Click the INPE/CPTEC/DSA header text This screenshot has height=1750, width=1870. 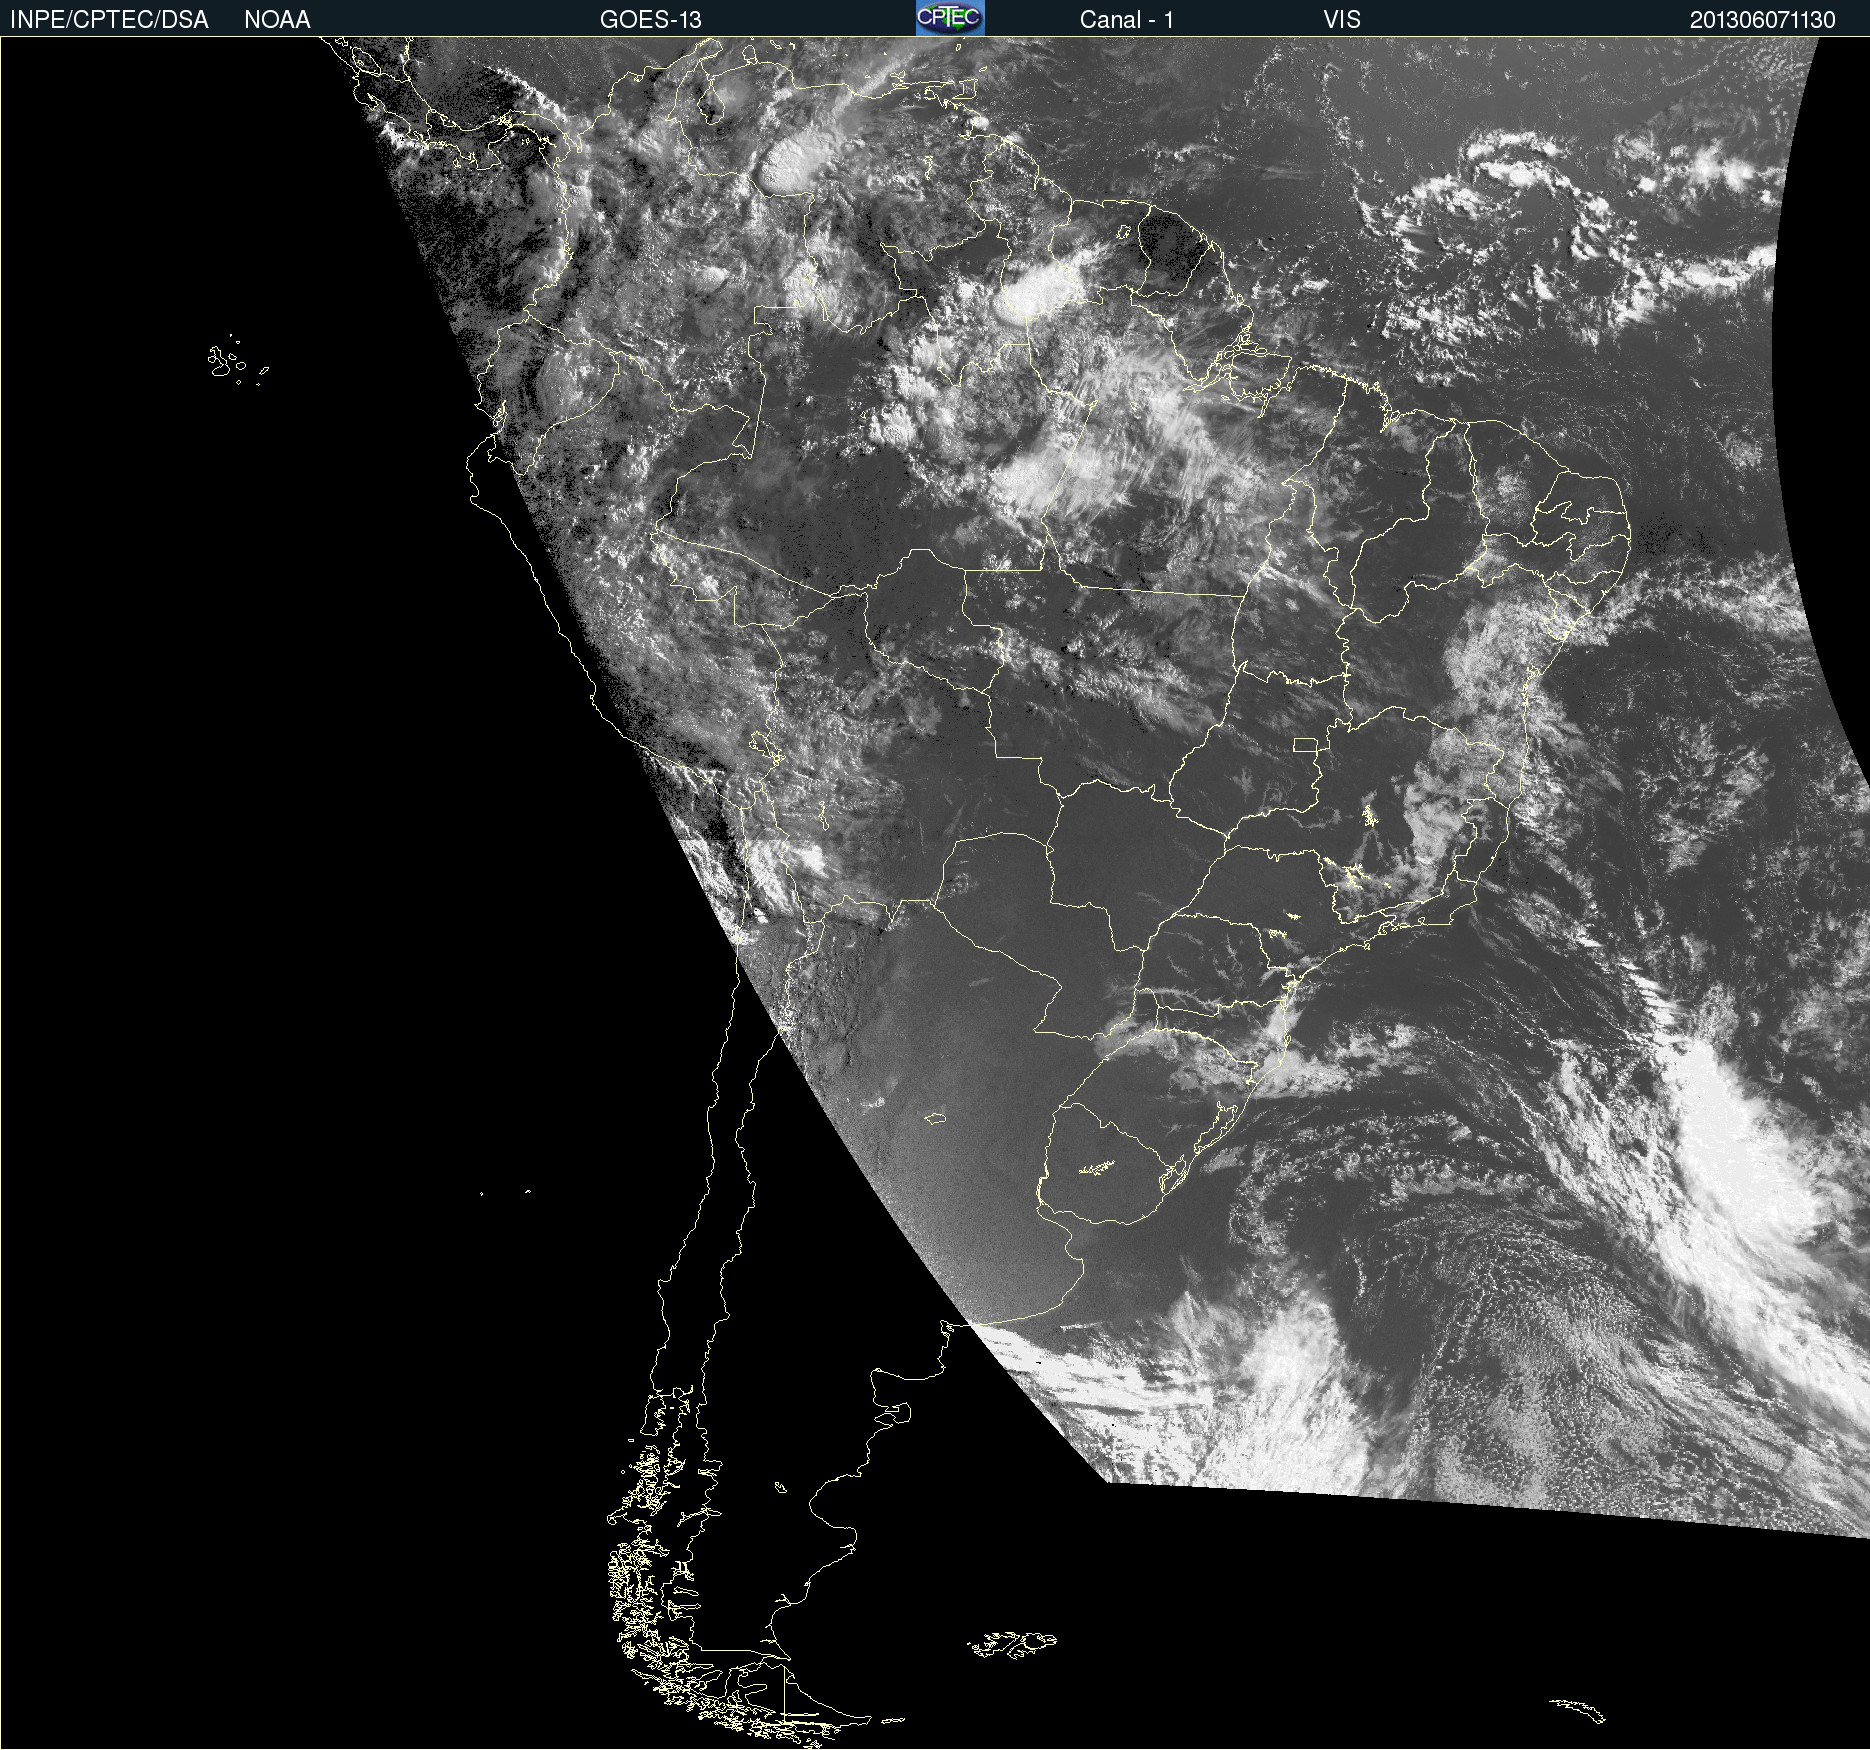click(109, 20)
